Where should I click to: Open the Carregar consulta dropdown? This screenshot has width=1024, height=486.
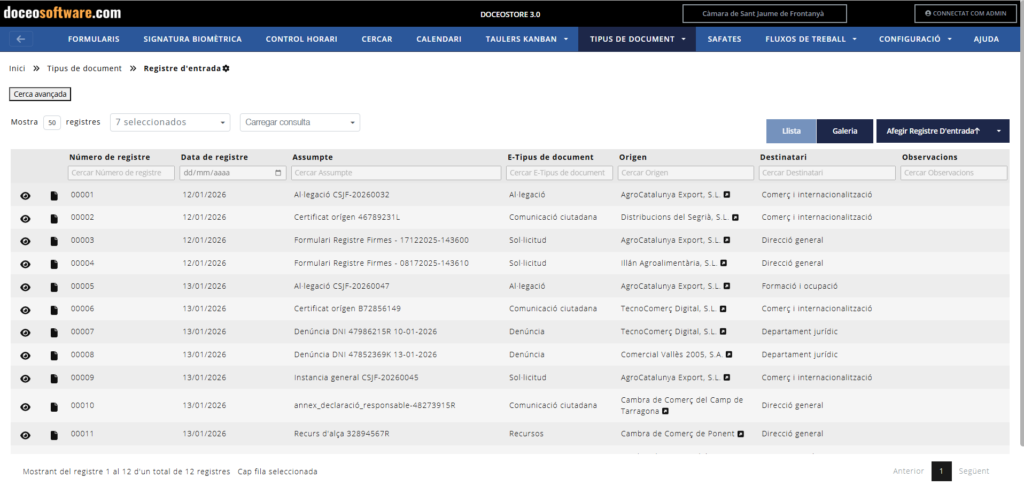tap(300, 122)
